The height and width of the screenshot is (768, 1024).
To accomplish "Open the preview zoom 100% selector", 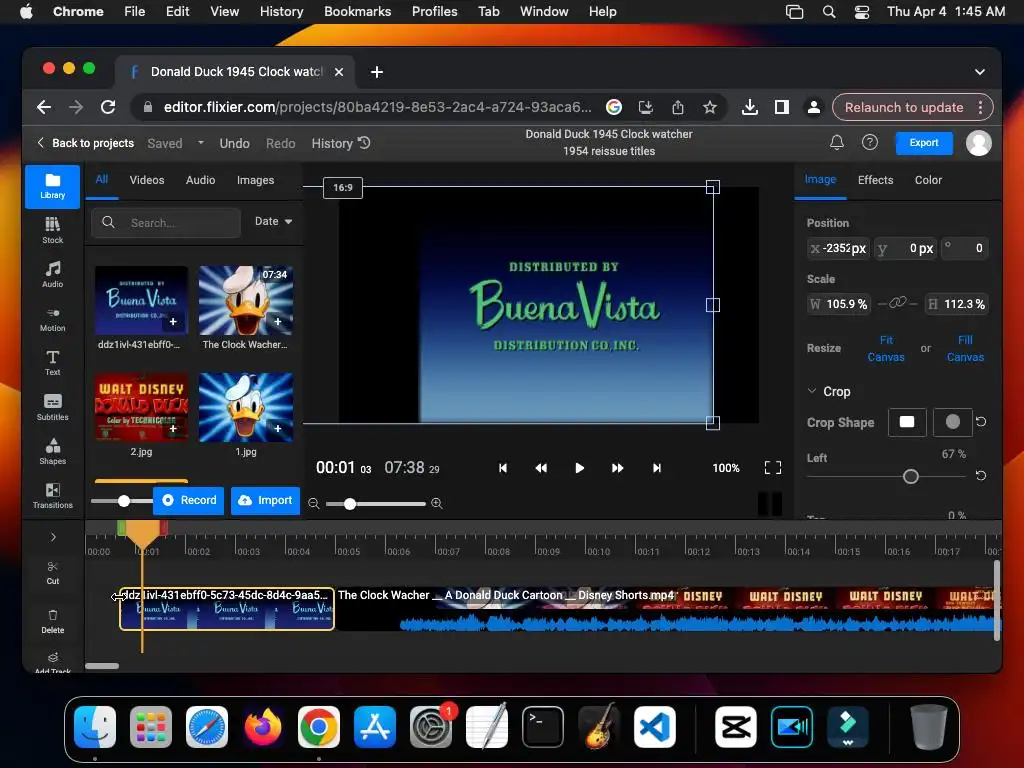I will tap(726, 468).
